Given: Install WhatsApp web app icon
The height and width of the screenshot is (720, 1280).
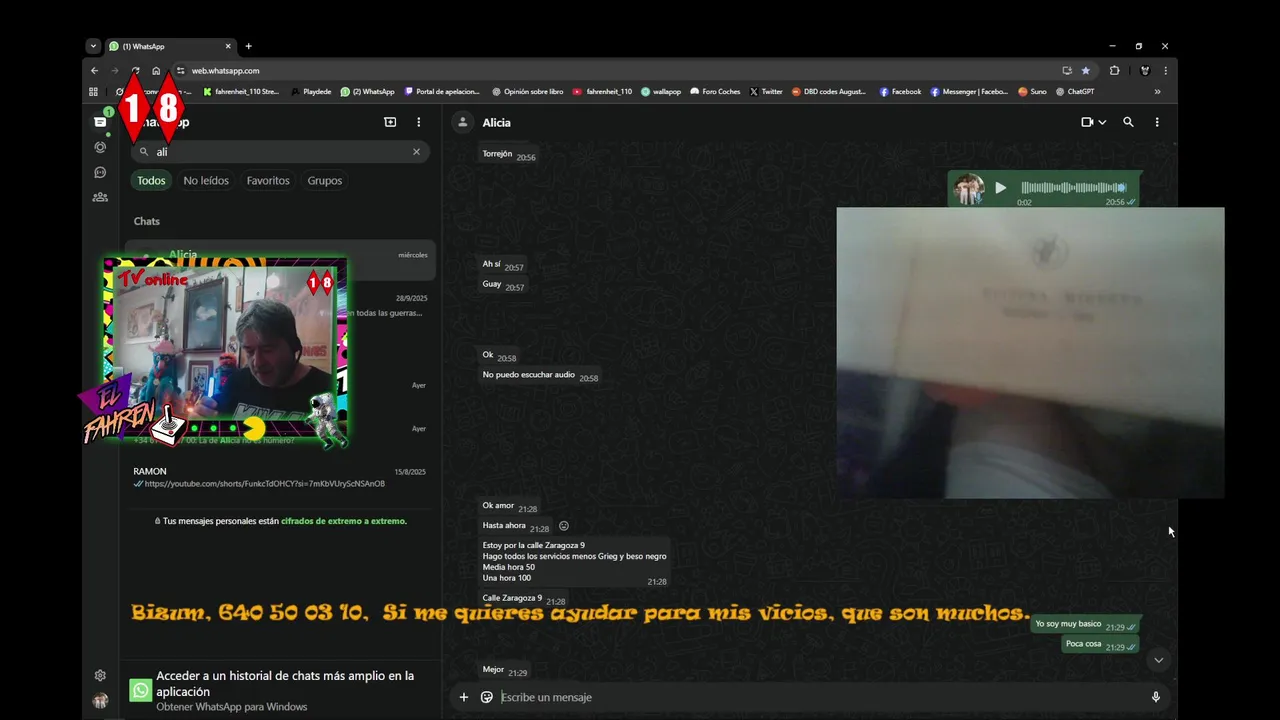Looking at the screenshot, I should [x=1067, y=71].
